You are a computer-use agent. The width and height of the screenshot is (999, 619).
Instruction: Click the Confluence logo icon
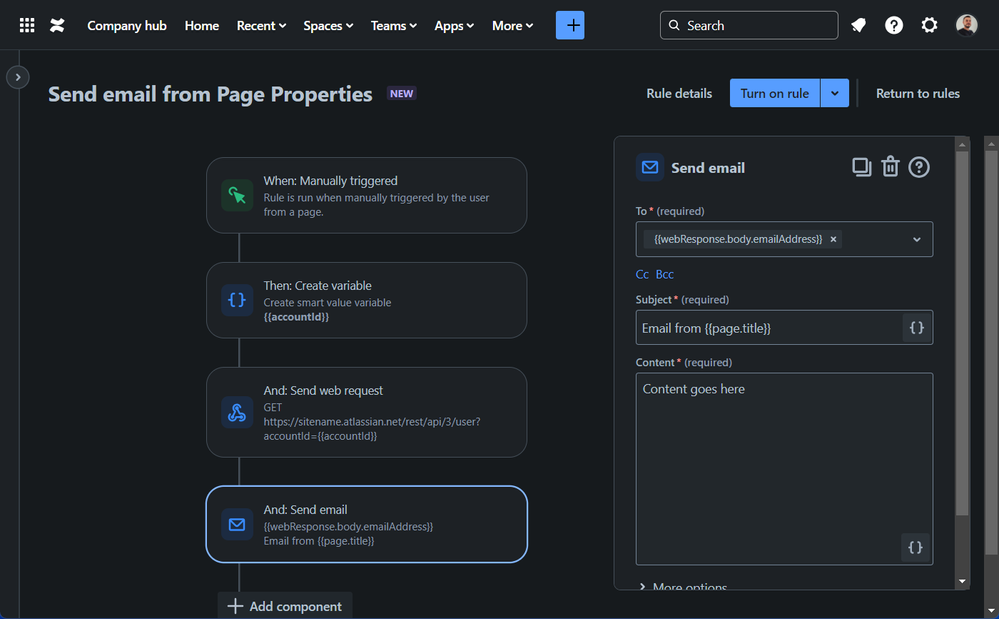point(57,25)
